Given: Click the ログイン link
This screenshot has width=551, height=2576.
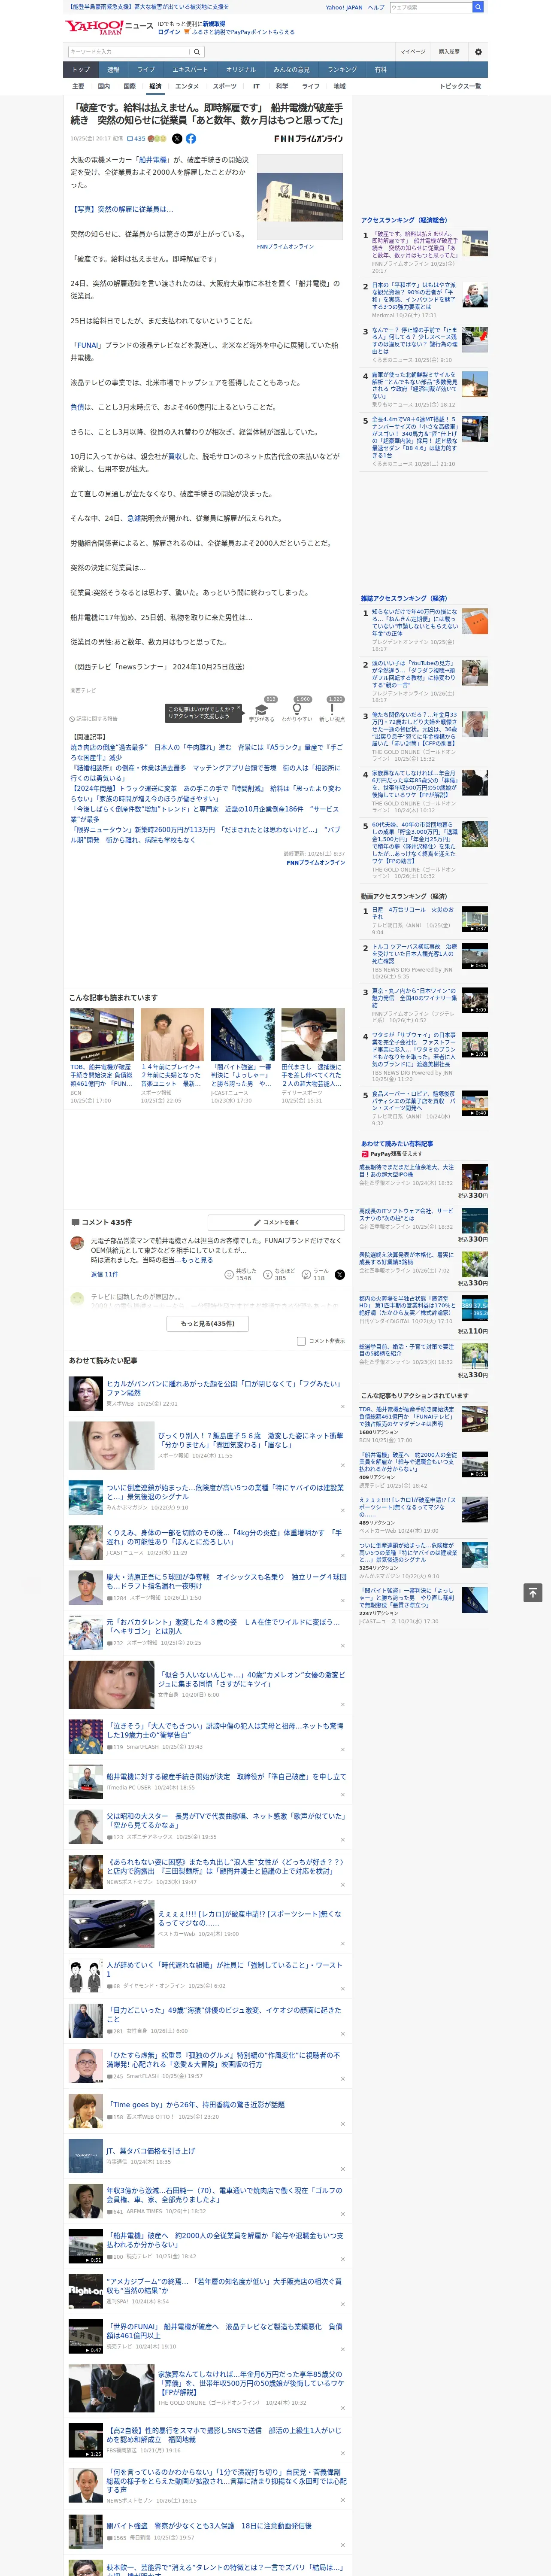Looking at the screenshot, I should pyautogui.click(x=169, y=32).
